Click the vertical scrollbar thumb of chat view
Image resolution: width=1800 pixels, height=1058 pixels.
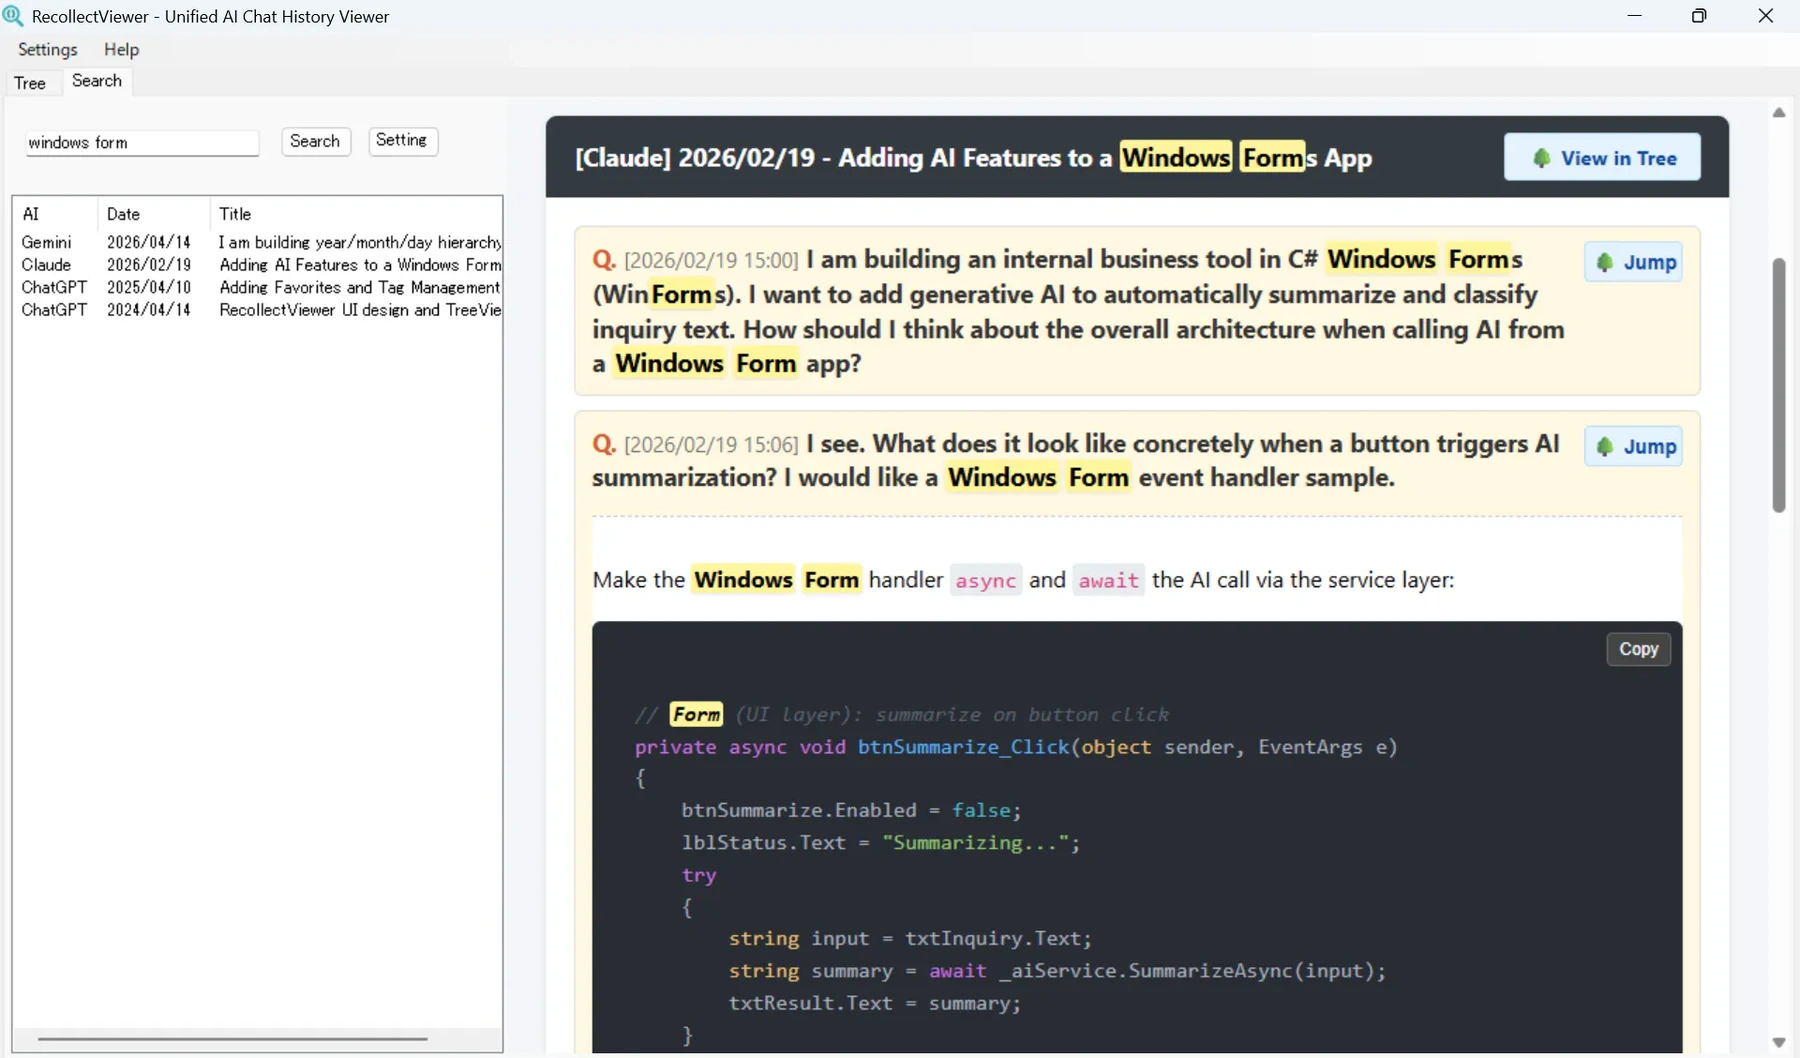(1779, 385)
